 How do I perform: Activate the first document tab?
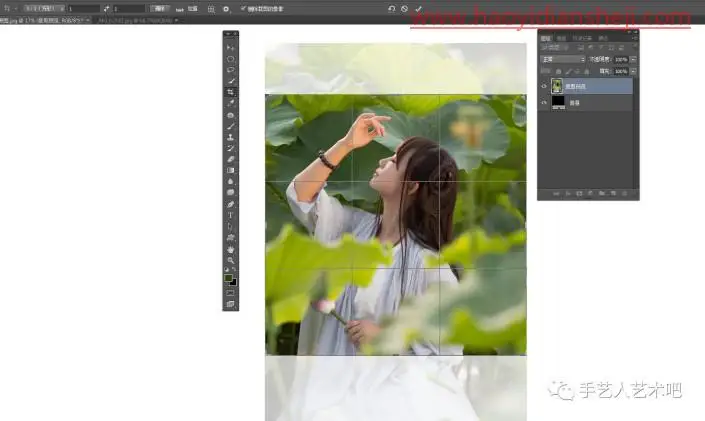45,20
